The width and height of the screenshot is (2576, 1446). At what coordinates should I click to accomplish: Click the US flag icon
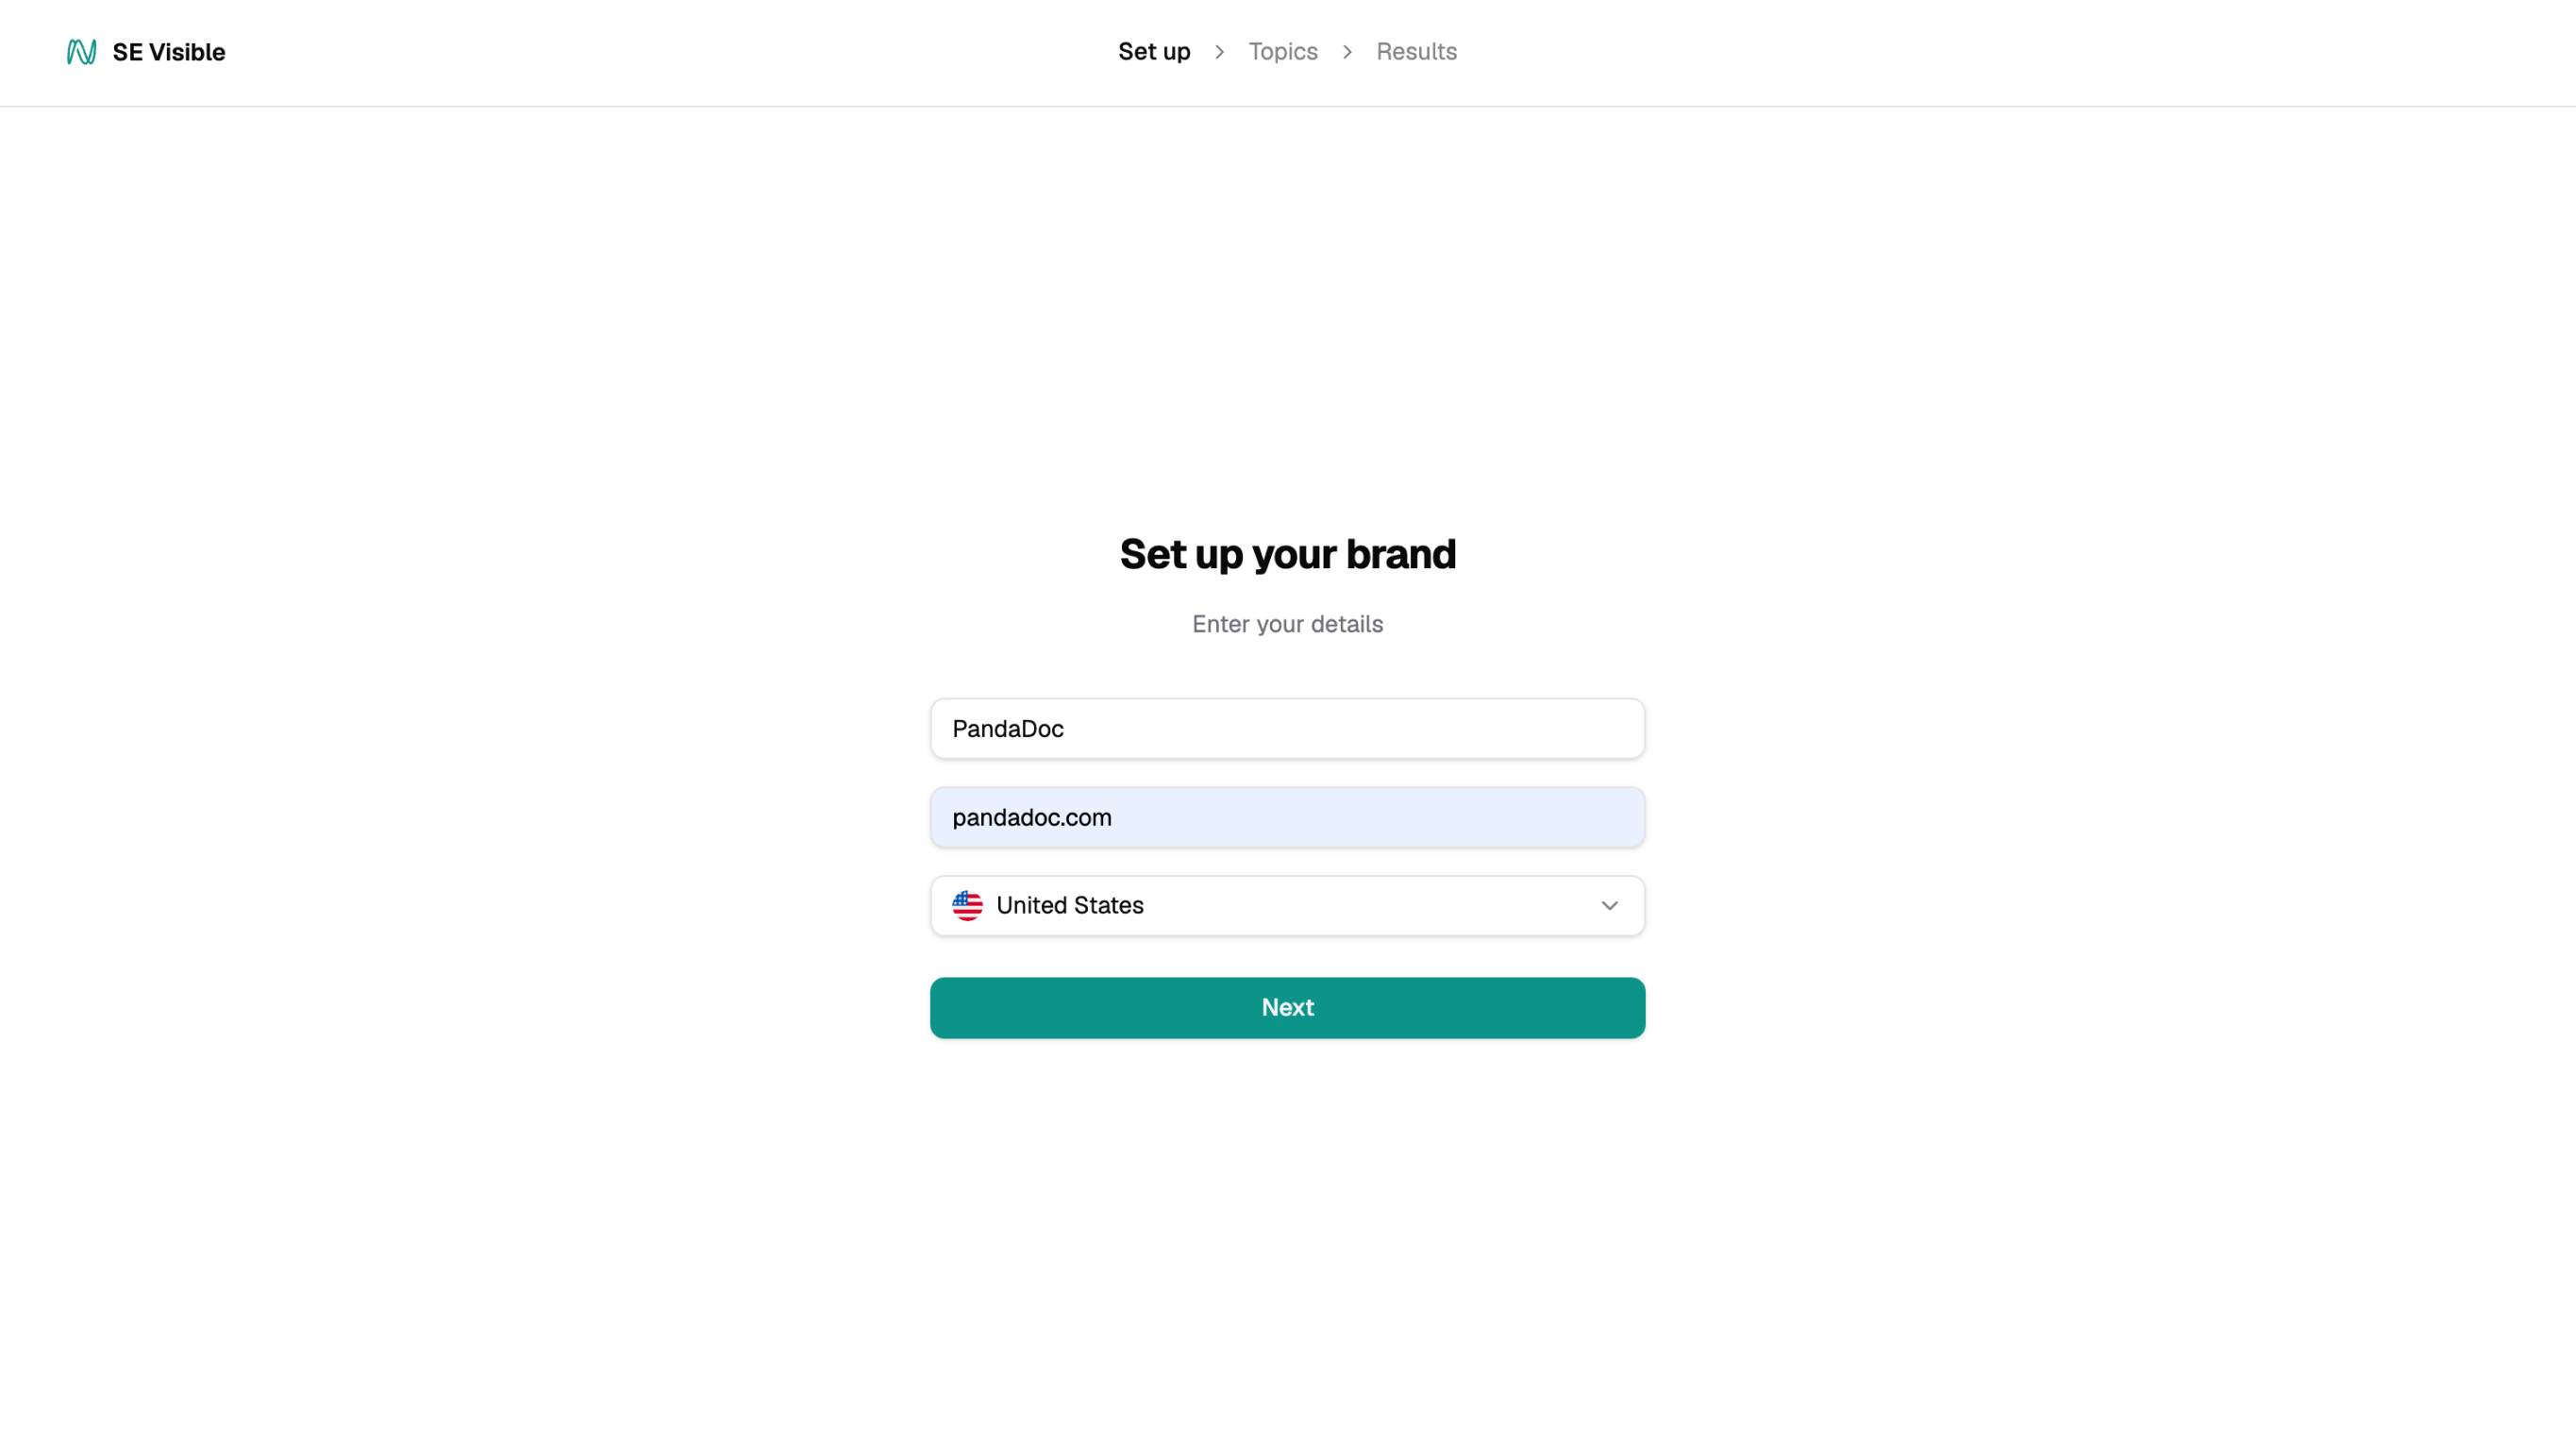(x=967, y=905)
